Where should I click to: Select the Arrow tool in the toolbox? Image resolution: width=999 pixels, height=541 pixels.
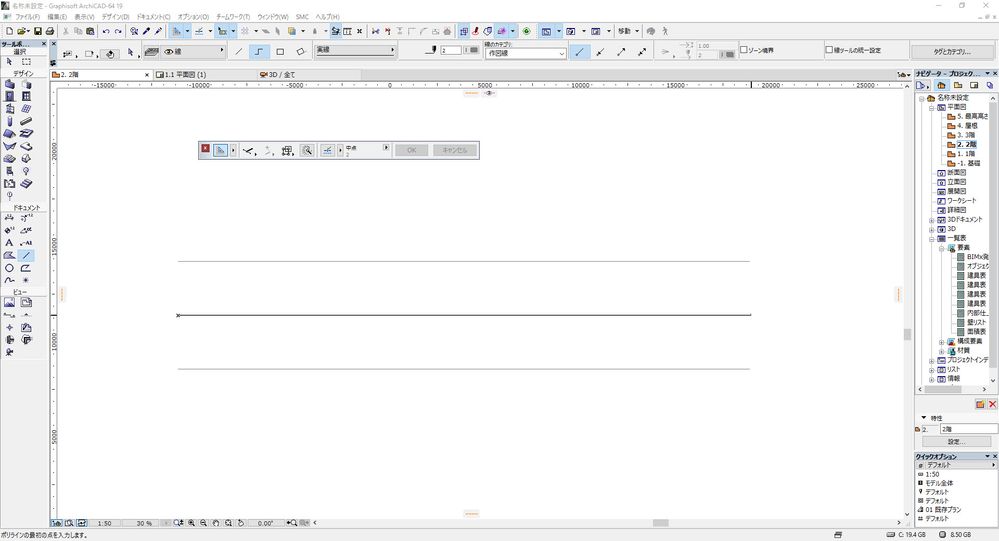point(9,62)
